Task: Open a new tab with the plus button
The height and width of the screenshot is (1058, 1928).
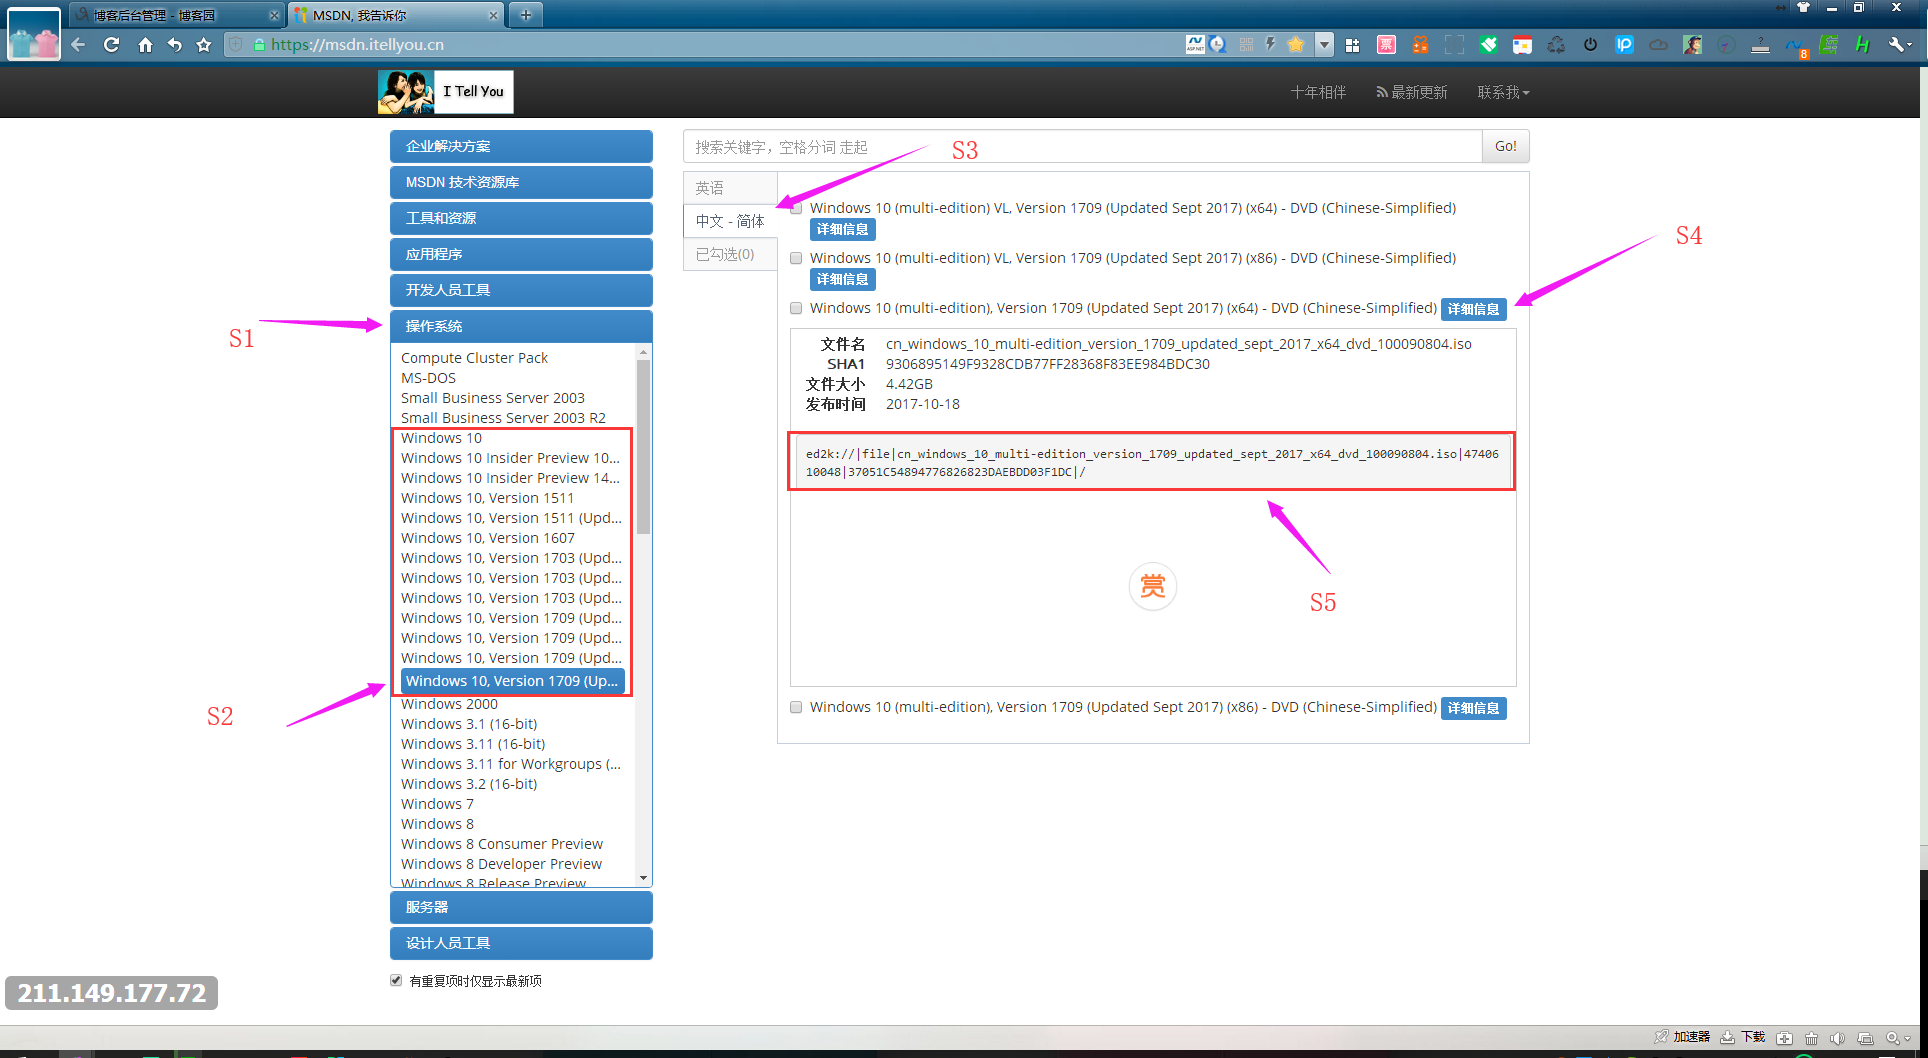Action: (x=525, y=14)
